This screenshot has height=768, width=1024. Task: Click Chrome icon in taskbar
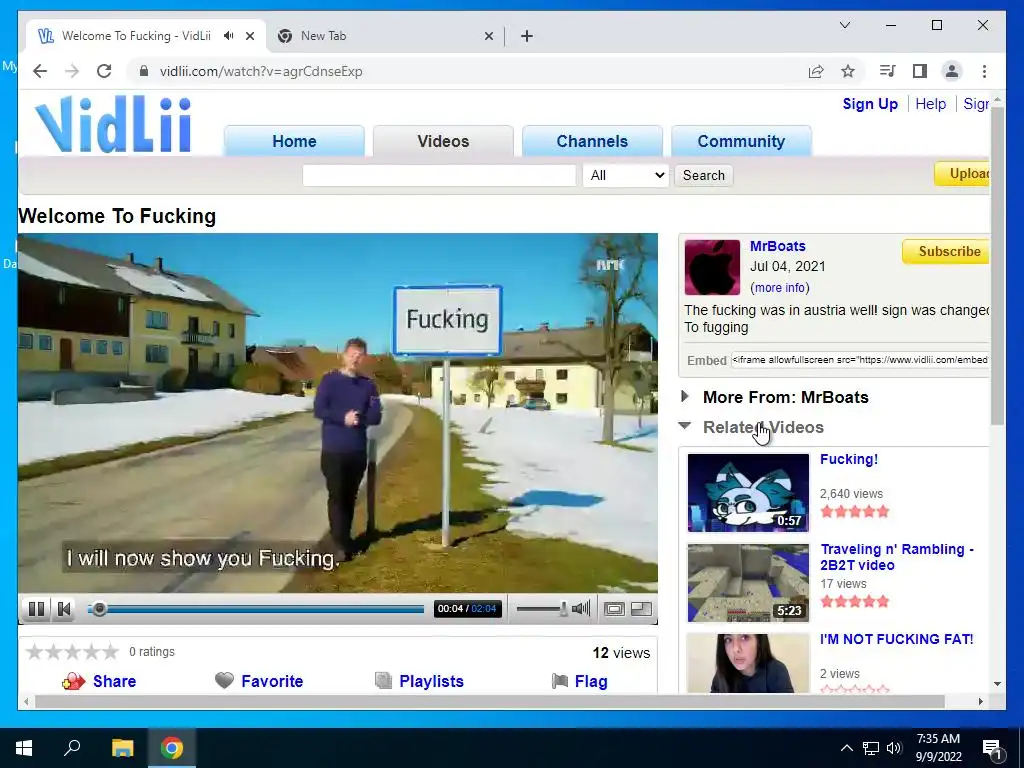pyautogui.click(x=172, y=748)
